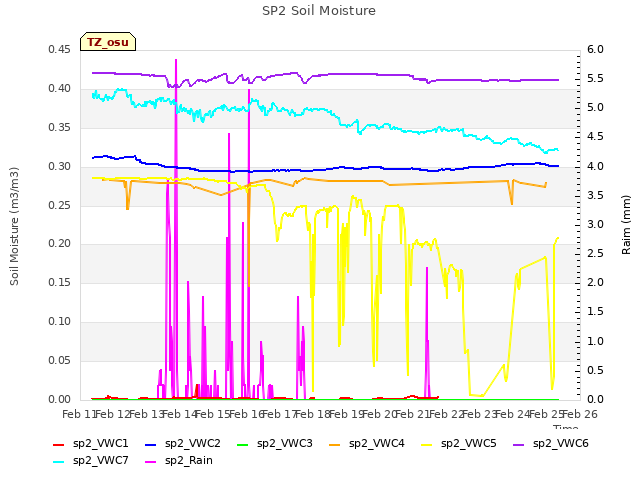Click the yellow sp2_VWC5 legend swatch
This screenshot has height=480, width=640.
click(x=427, y=444)
